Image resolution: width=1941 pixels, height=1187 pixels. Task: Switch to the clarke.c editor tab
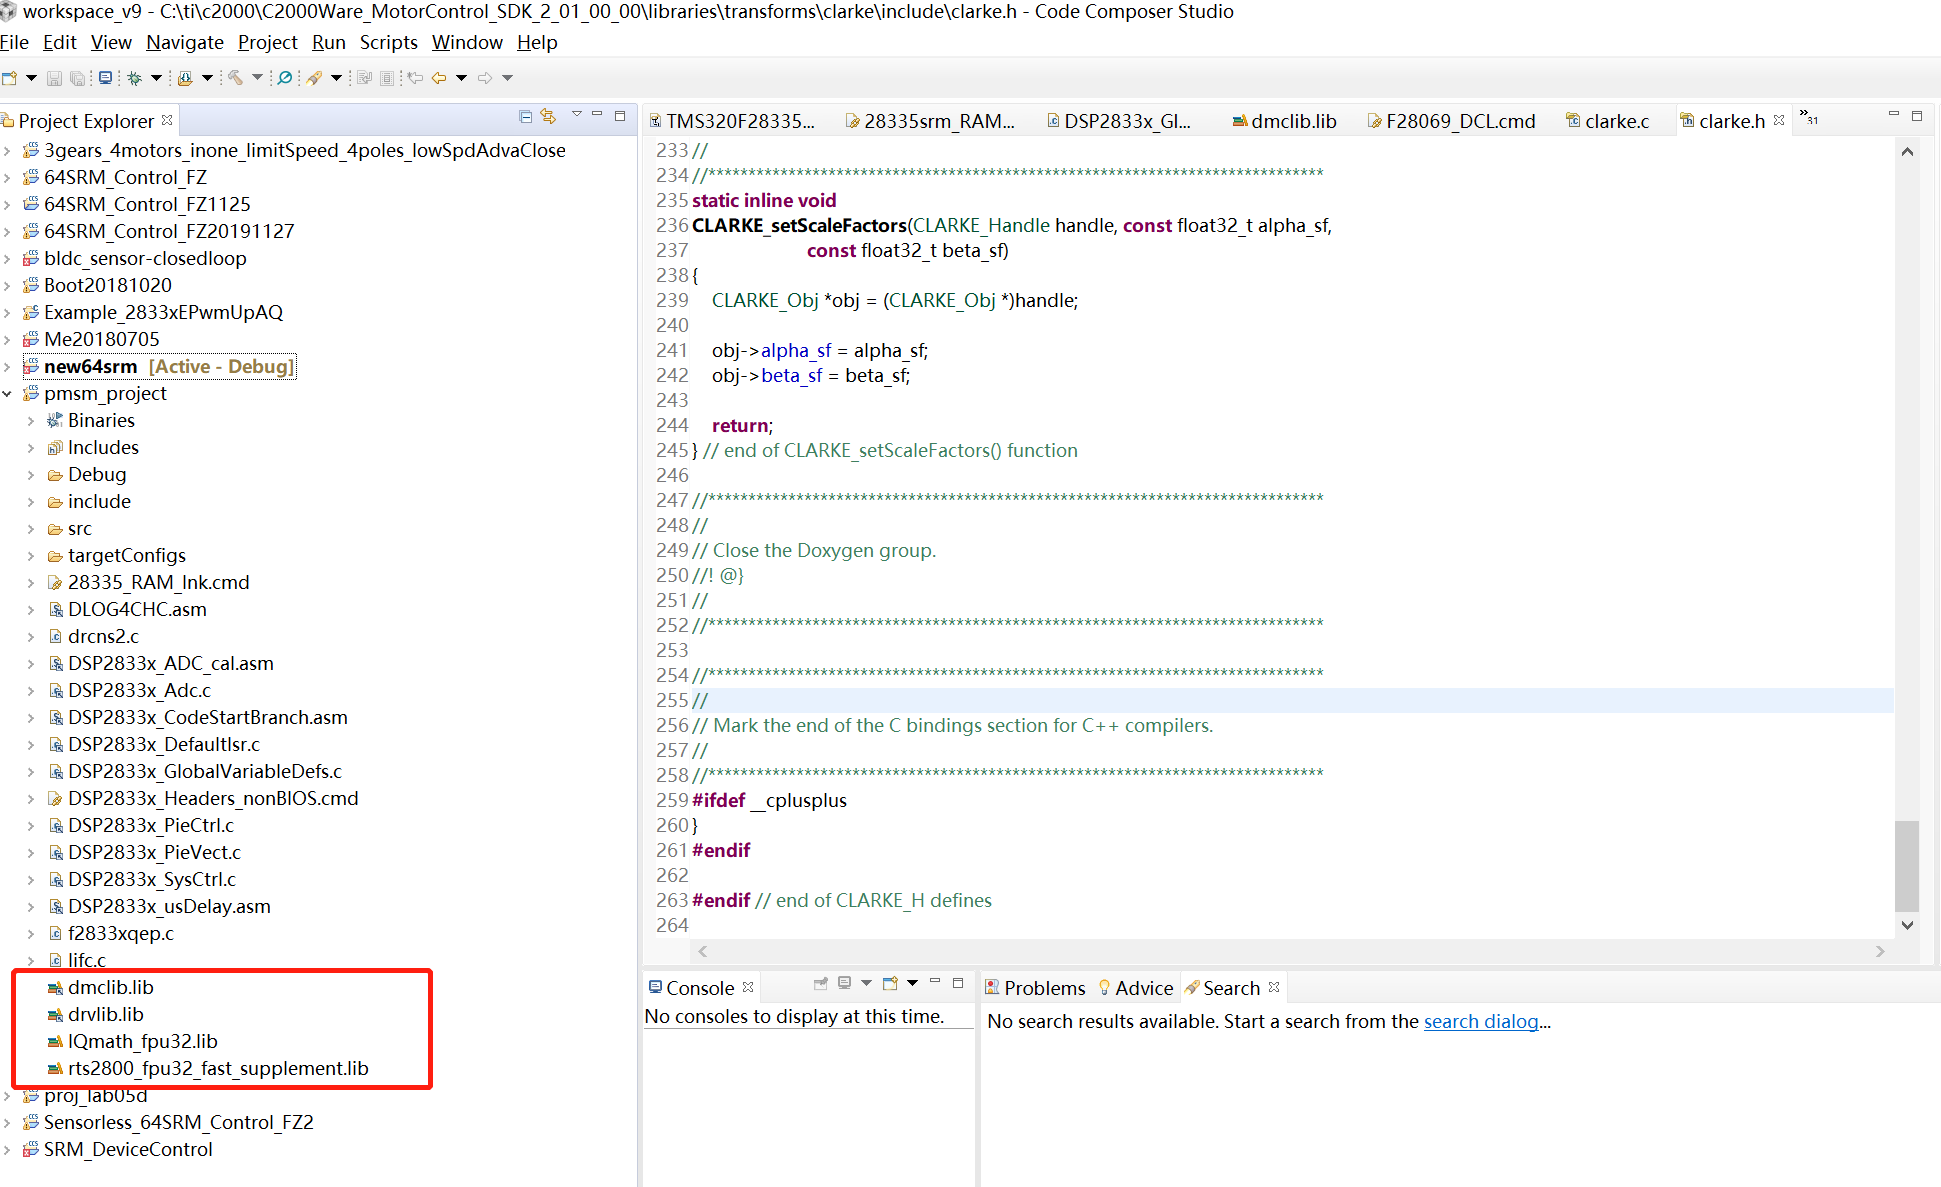point(1608,121)
